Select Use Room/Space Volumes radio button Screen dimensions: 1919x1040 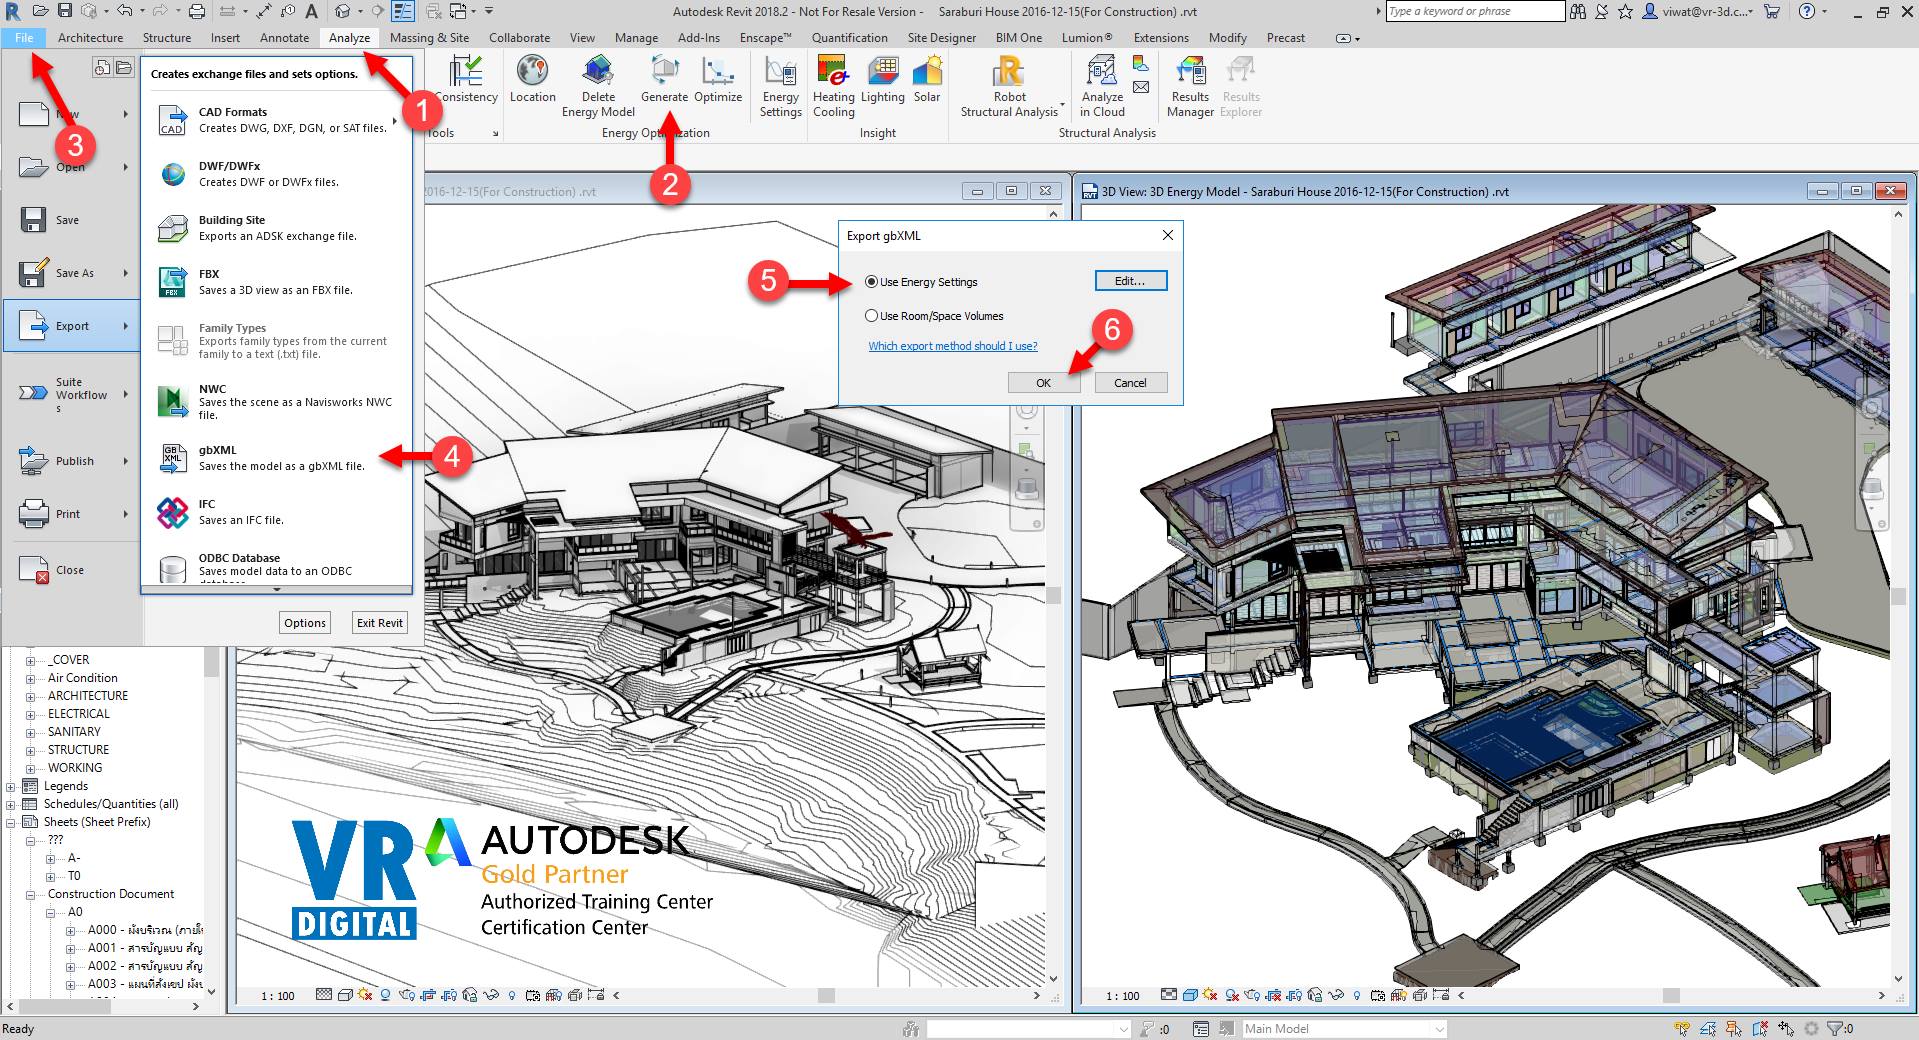coord(871,316)
